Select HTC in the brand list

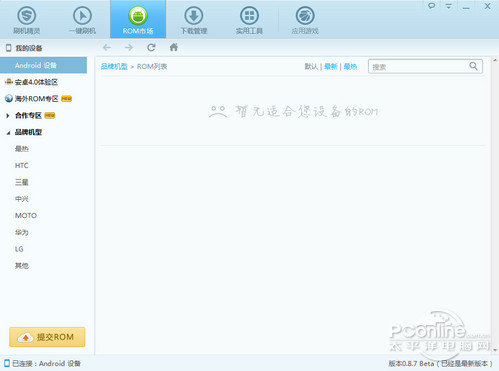point(22,166)
